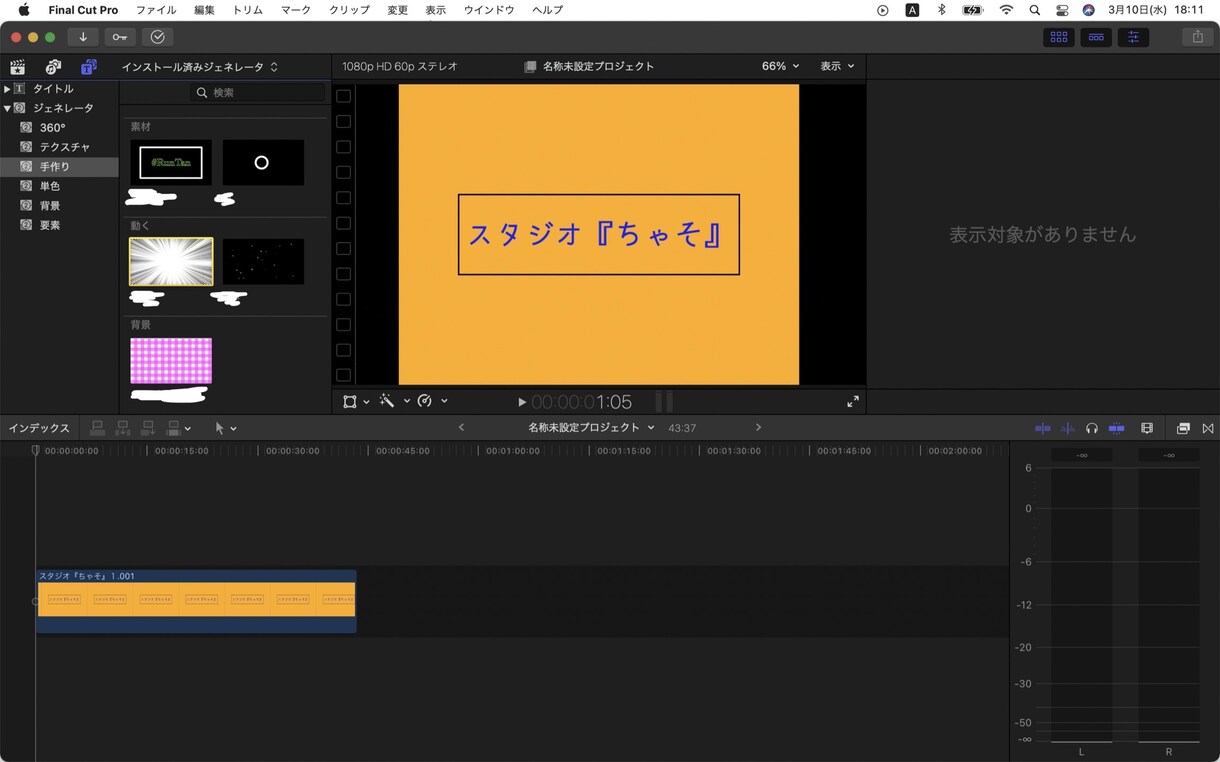Open the クリップ menu
1220x762 pixels.
click(349, 10)
